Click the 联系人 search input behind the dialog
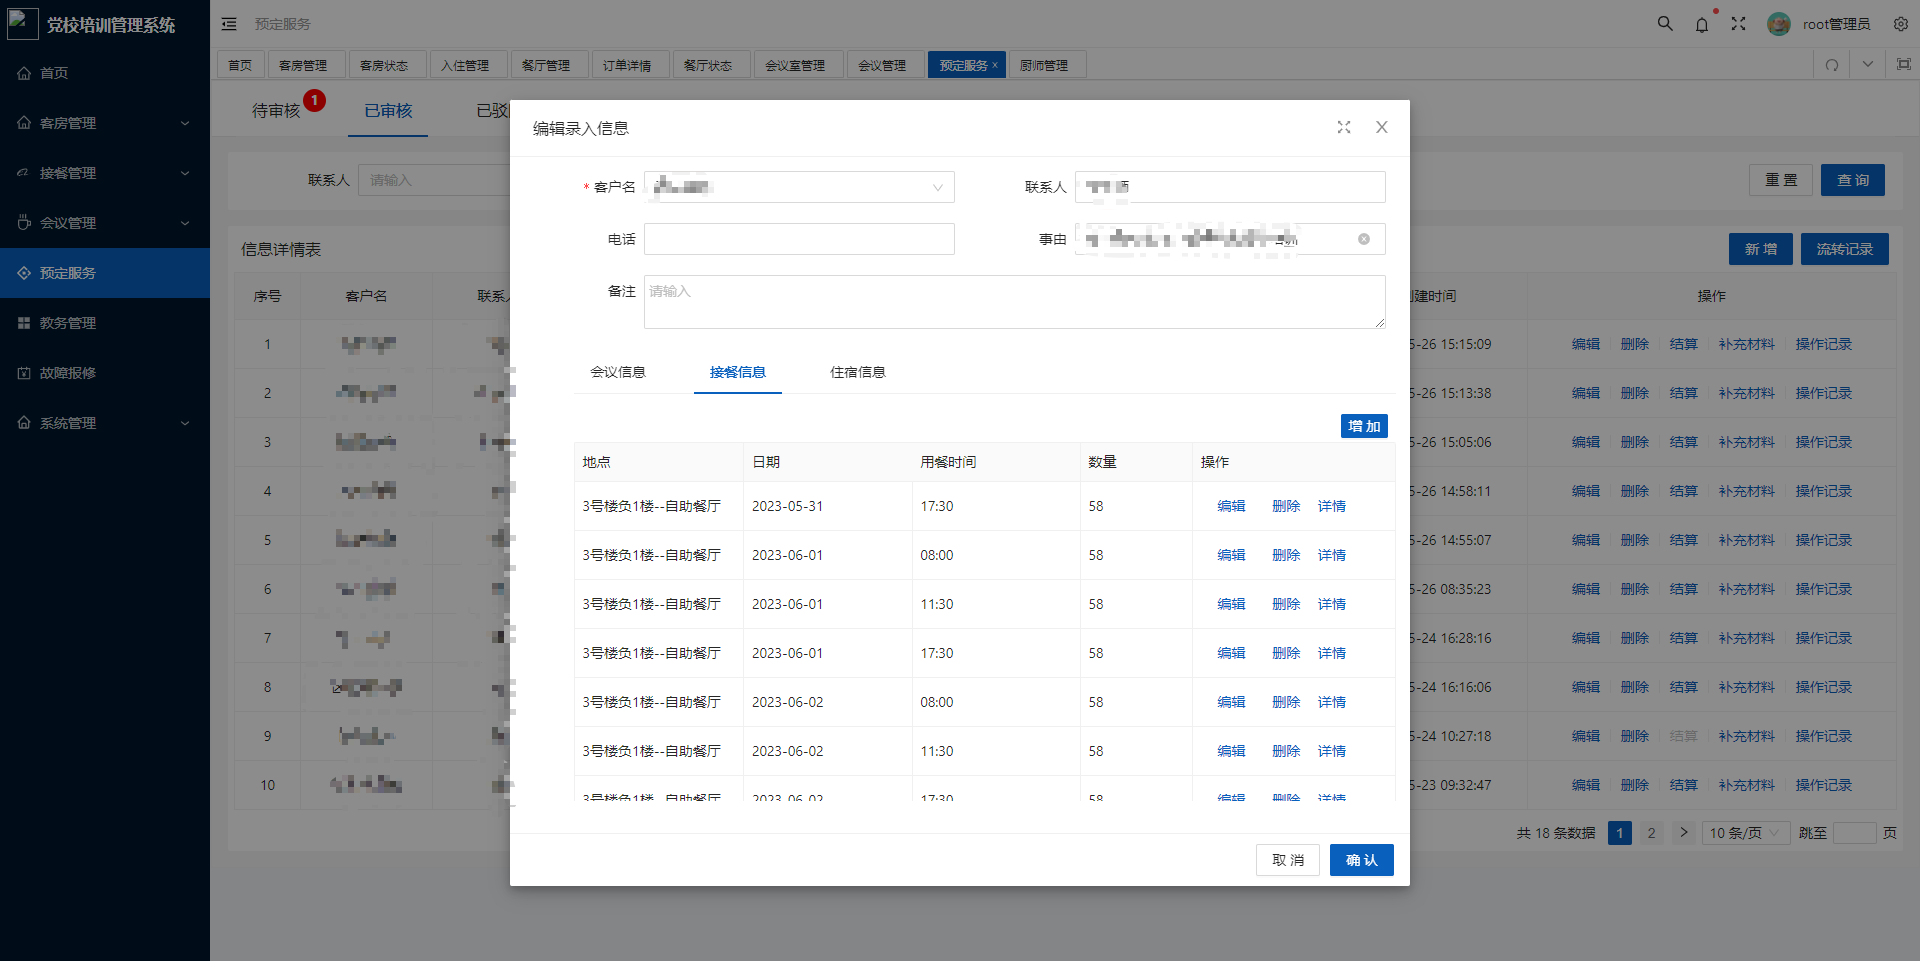Viewport: 1920px width, 961px height. coord(434,180)
